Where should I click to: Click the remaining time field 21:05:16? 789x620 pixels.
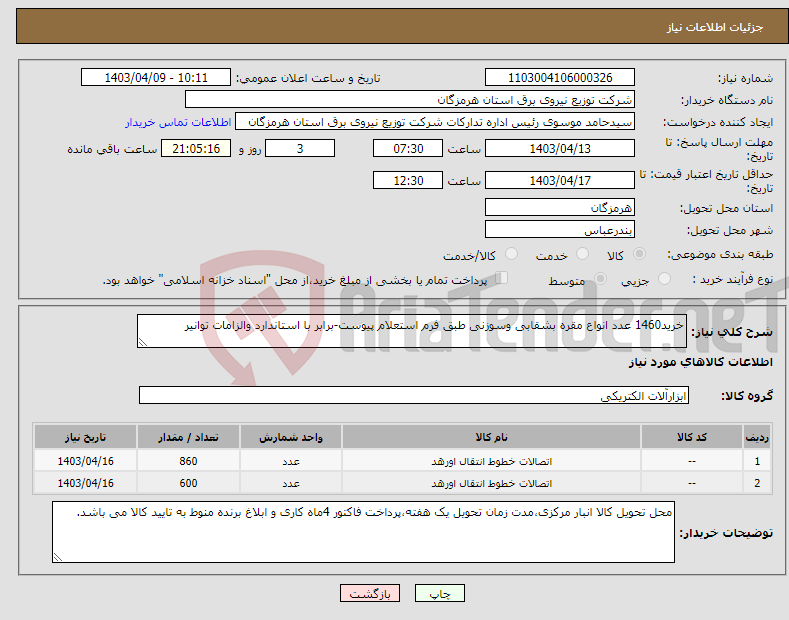point(196,148)
